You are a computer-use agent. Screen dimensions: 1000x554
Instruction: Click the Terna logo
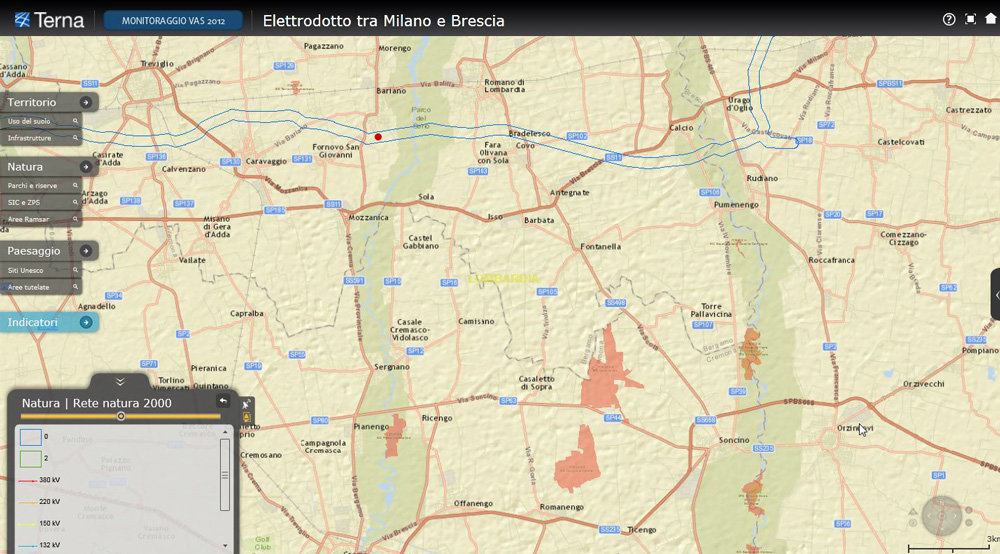[49, 20]
